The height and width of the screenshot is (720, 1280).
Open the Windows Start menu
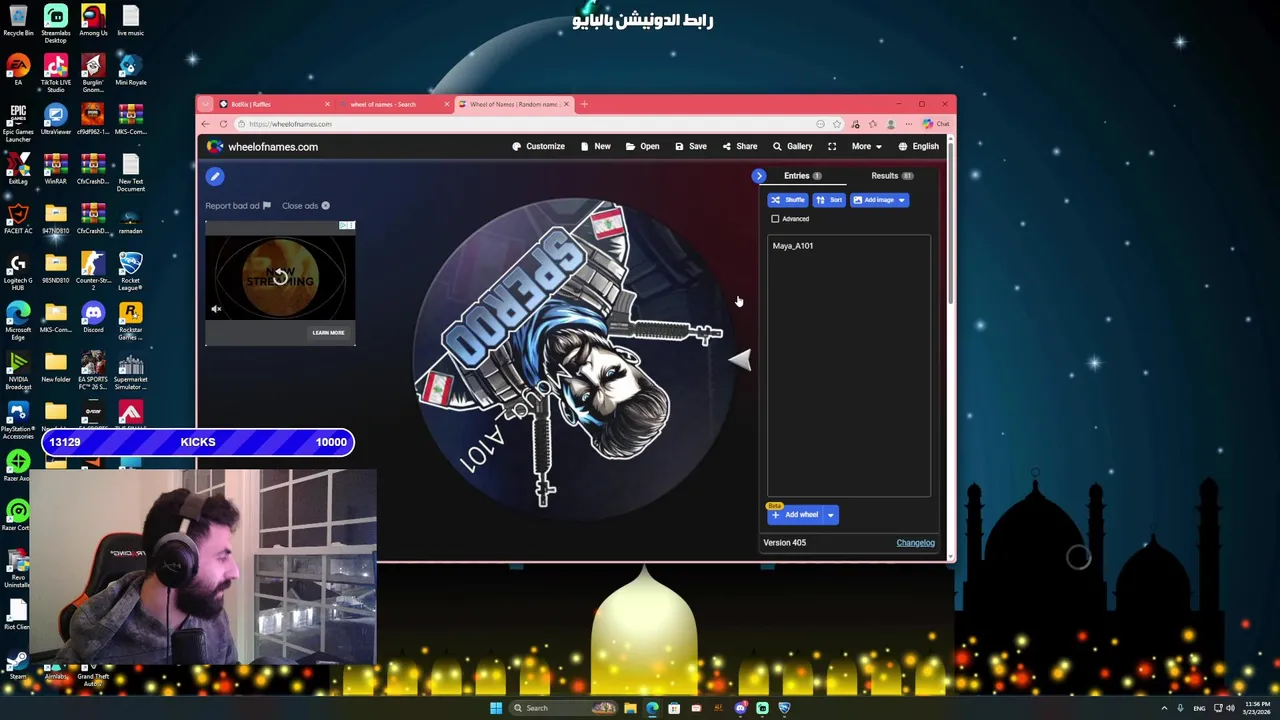tap(496, 708)
